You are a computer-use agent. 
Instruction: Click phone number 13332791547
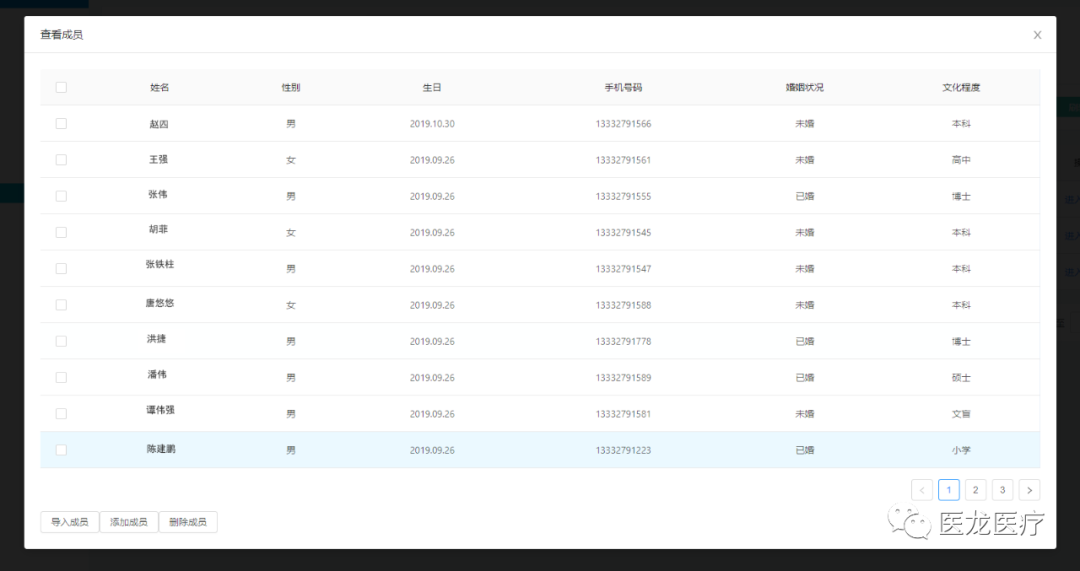point(623,269)
